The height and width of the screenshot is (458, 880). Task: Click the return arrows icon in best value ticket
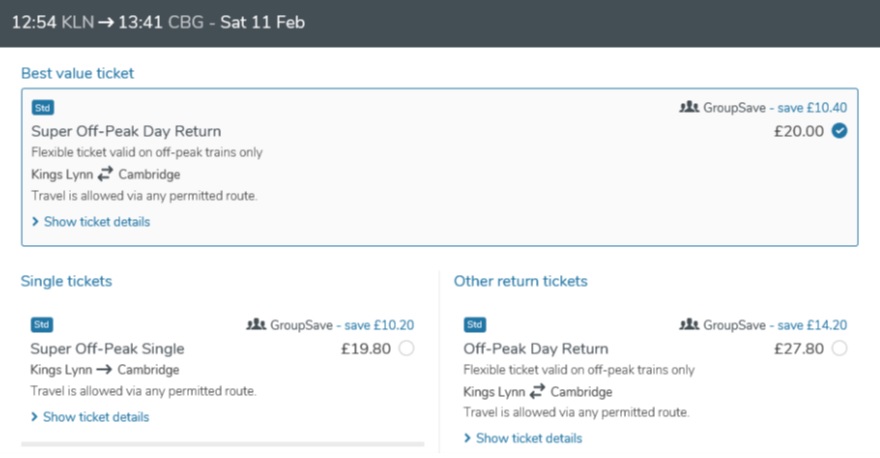(x=105, y=174)
